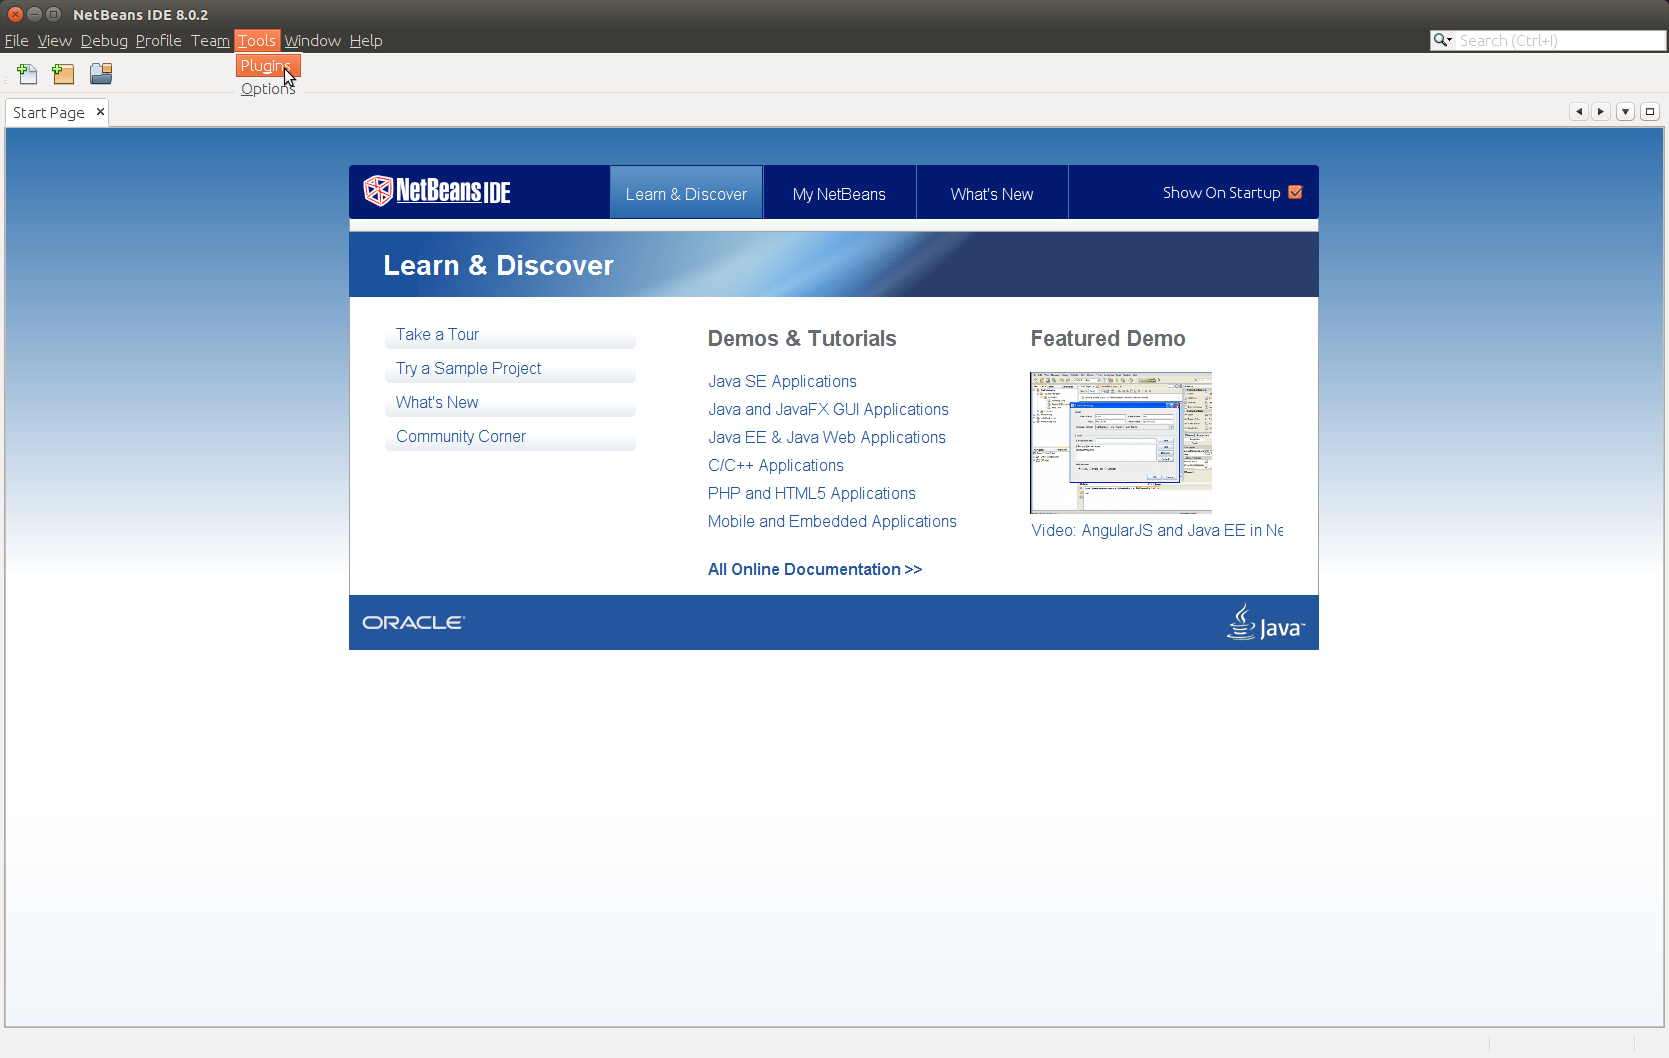
Task: Click the Open Project toolbar icon
Action: pyautogui.click(x=101, y=74)
